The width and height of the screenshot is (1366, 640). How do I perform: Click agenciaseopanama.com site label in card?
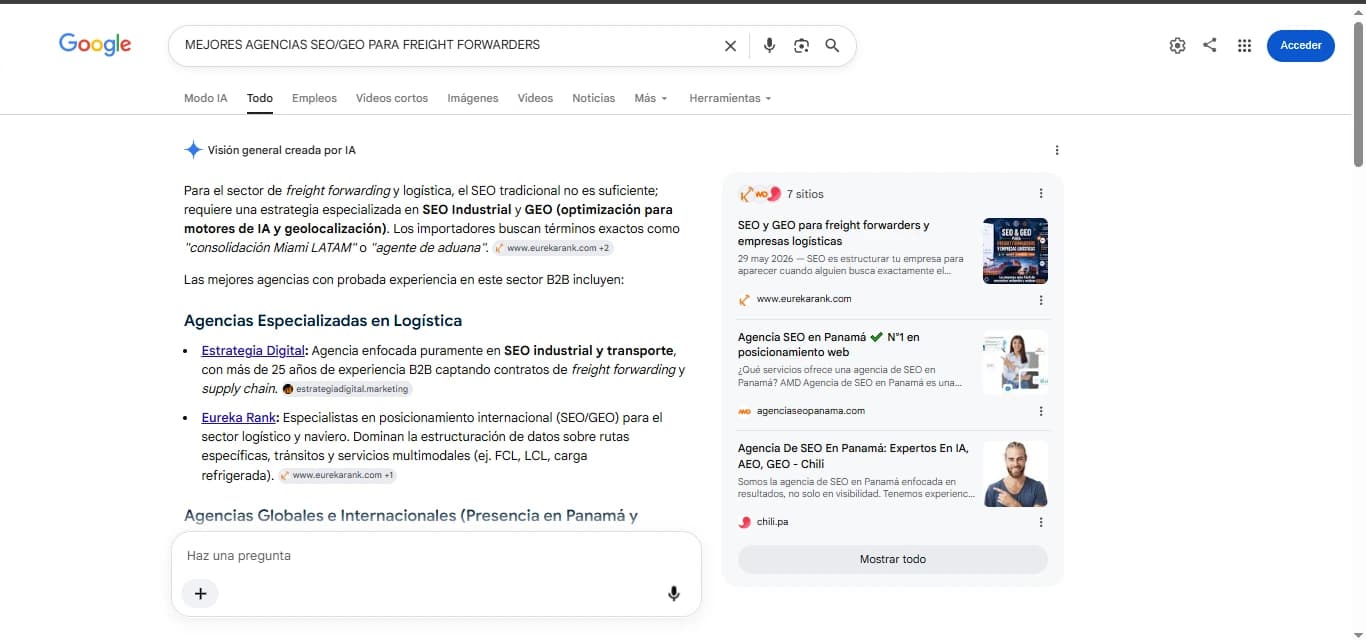point(811,411)
